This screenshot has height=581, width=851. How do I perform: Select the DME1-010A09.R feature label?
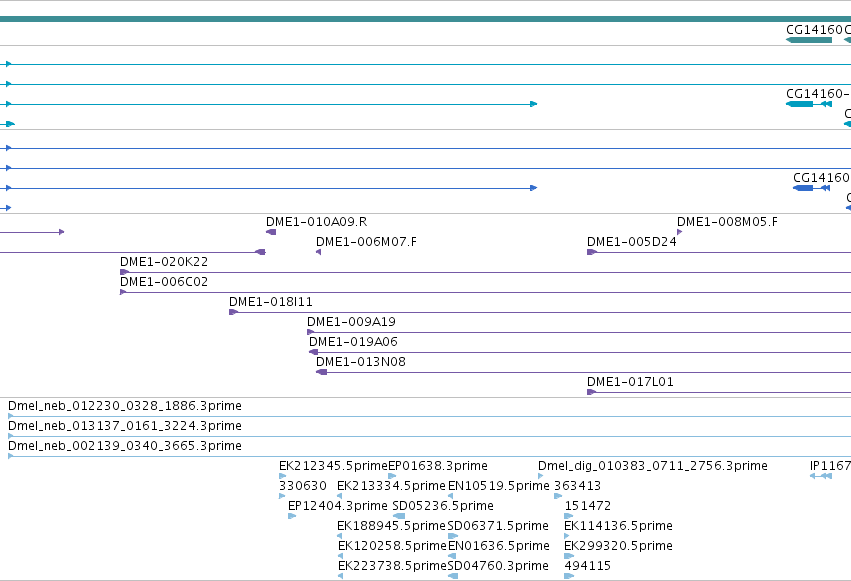(x=316, y=222)
